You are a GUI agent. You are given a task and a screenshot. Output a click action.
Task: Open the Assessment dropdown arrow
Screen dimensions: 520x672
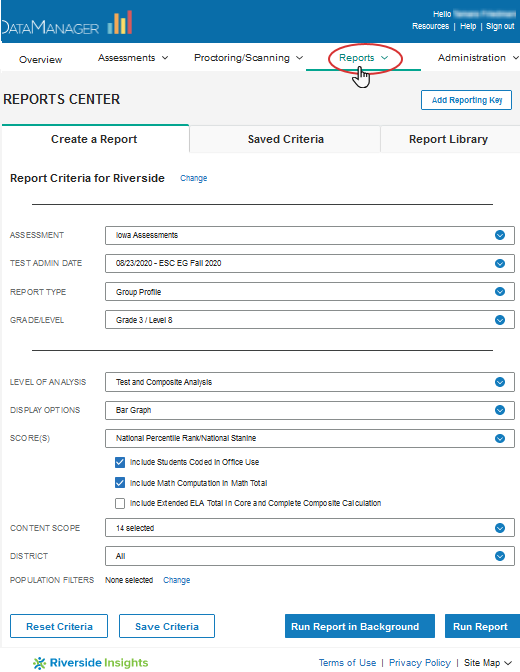coord(500,235)
